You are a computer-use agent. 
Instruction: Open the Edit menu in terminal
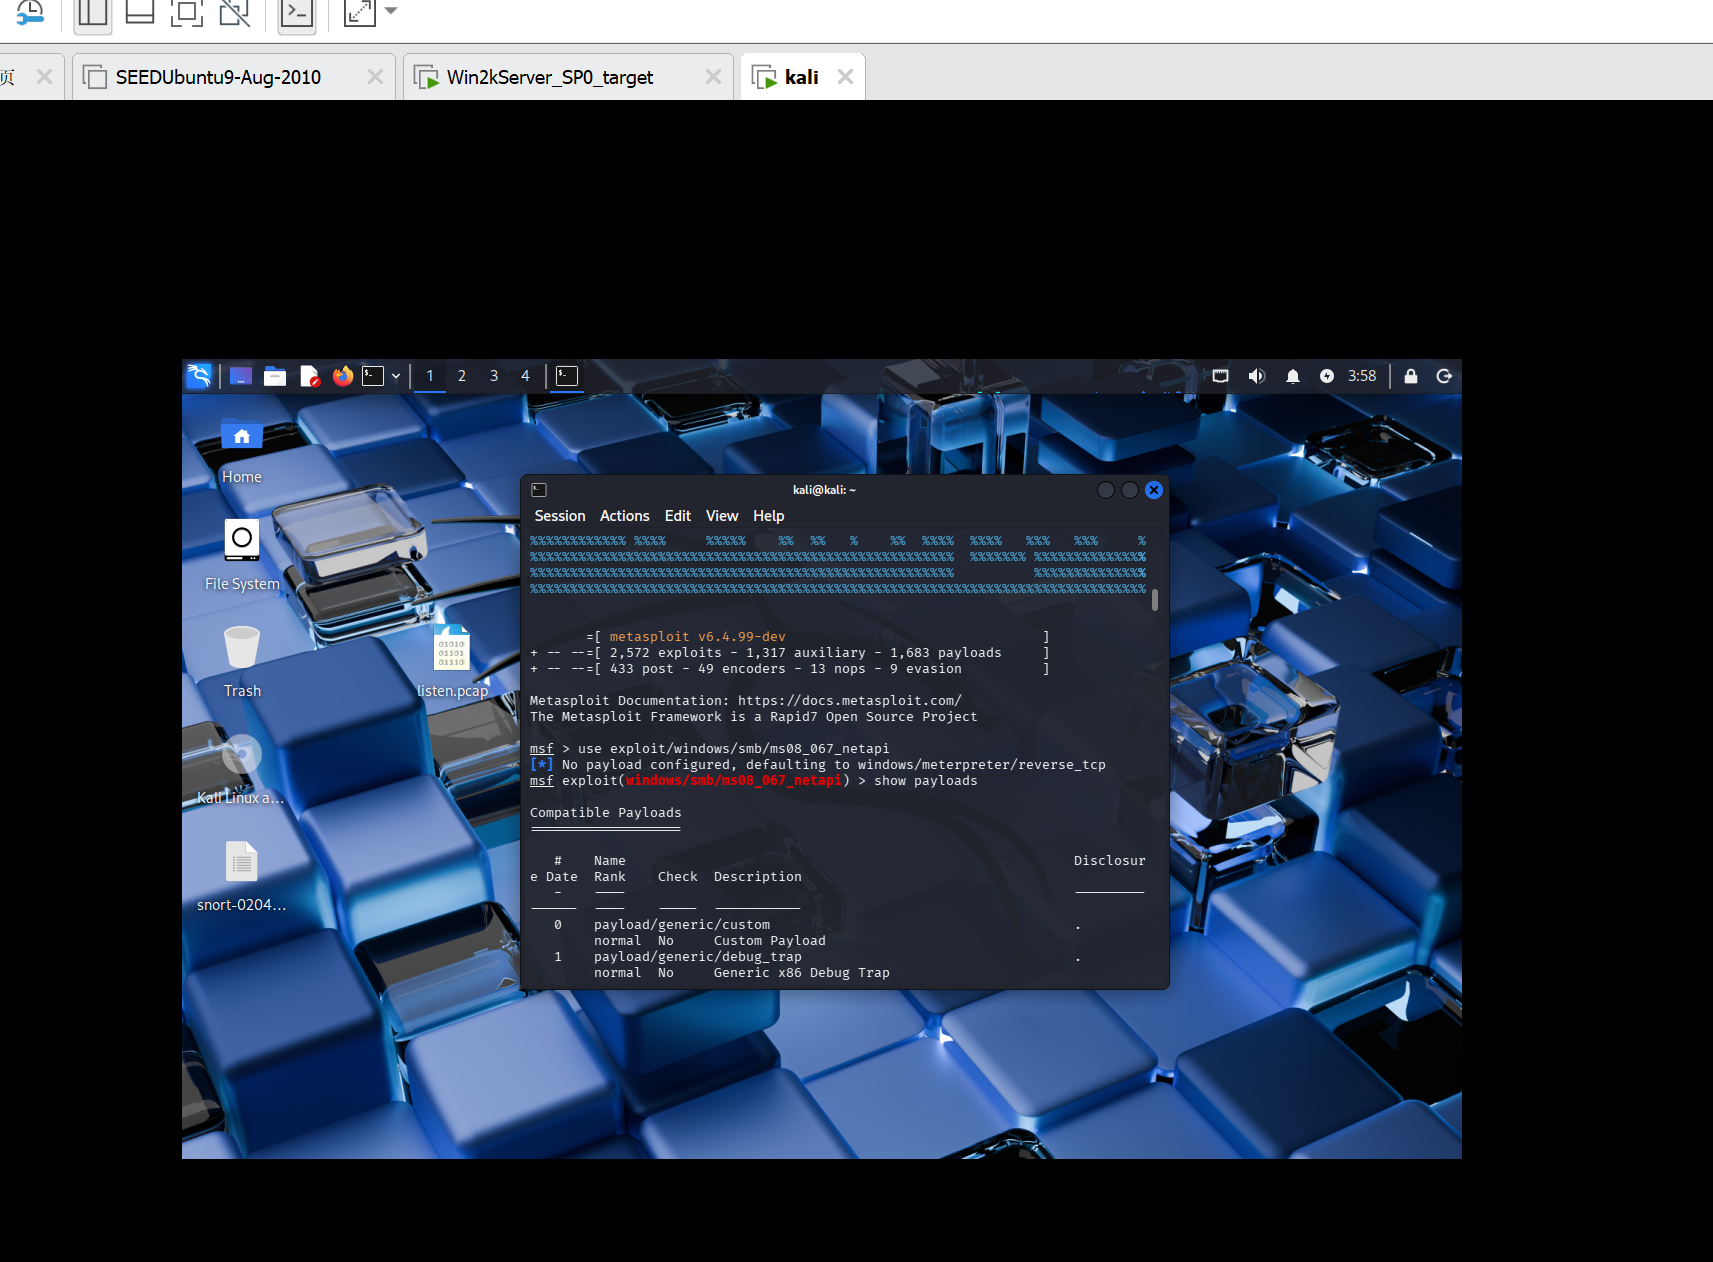pyautogui.click(x=678, y=516)
